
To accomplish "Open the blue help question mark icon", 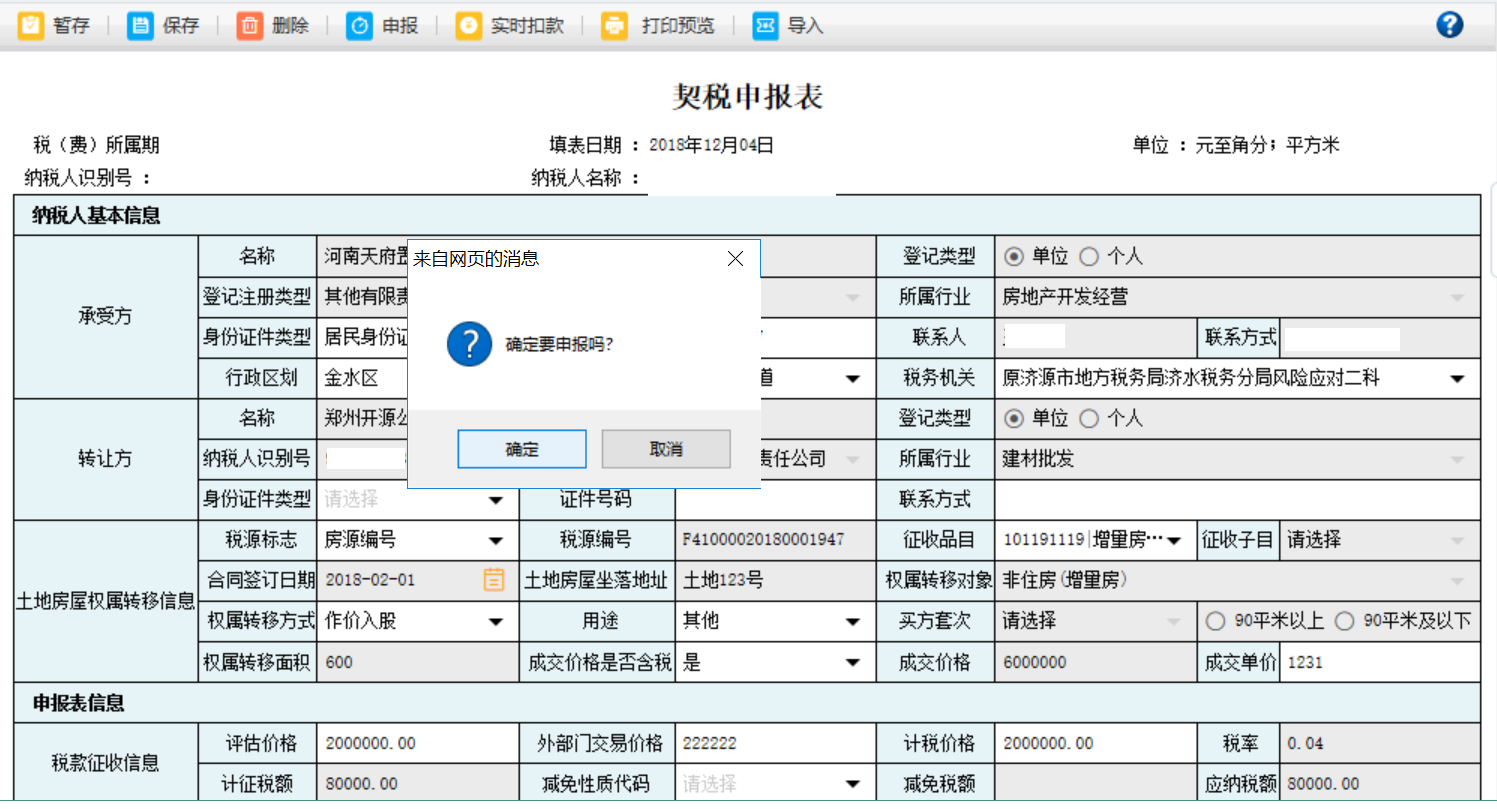I will [1449, 25].
